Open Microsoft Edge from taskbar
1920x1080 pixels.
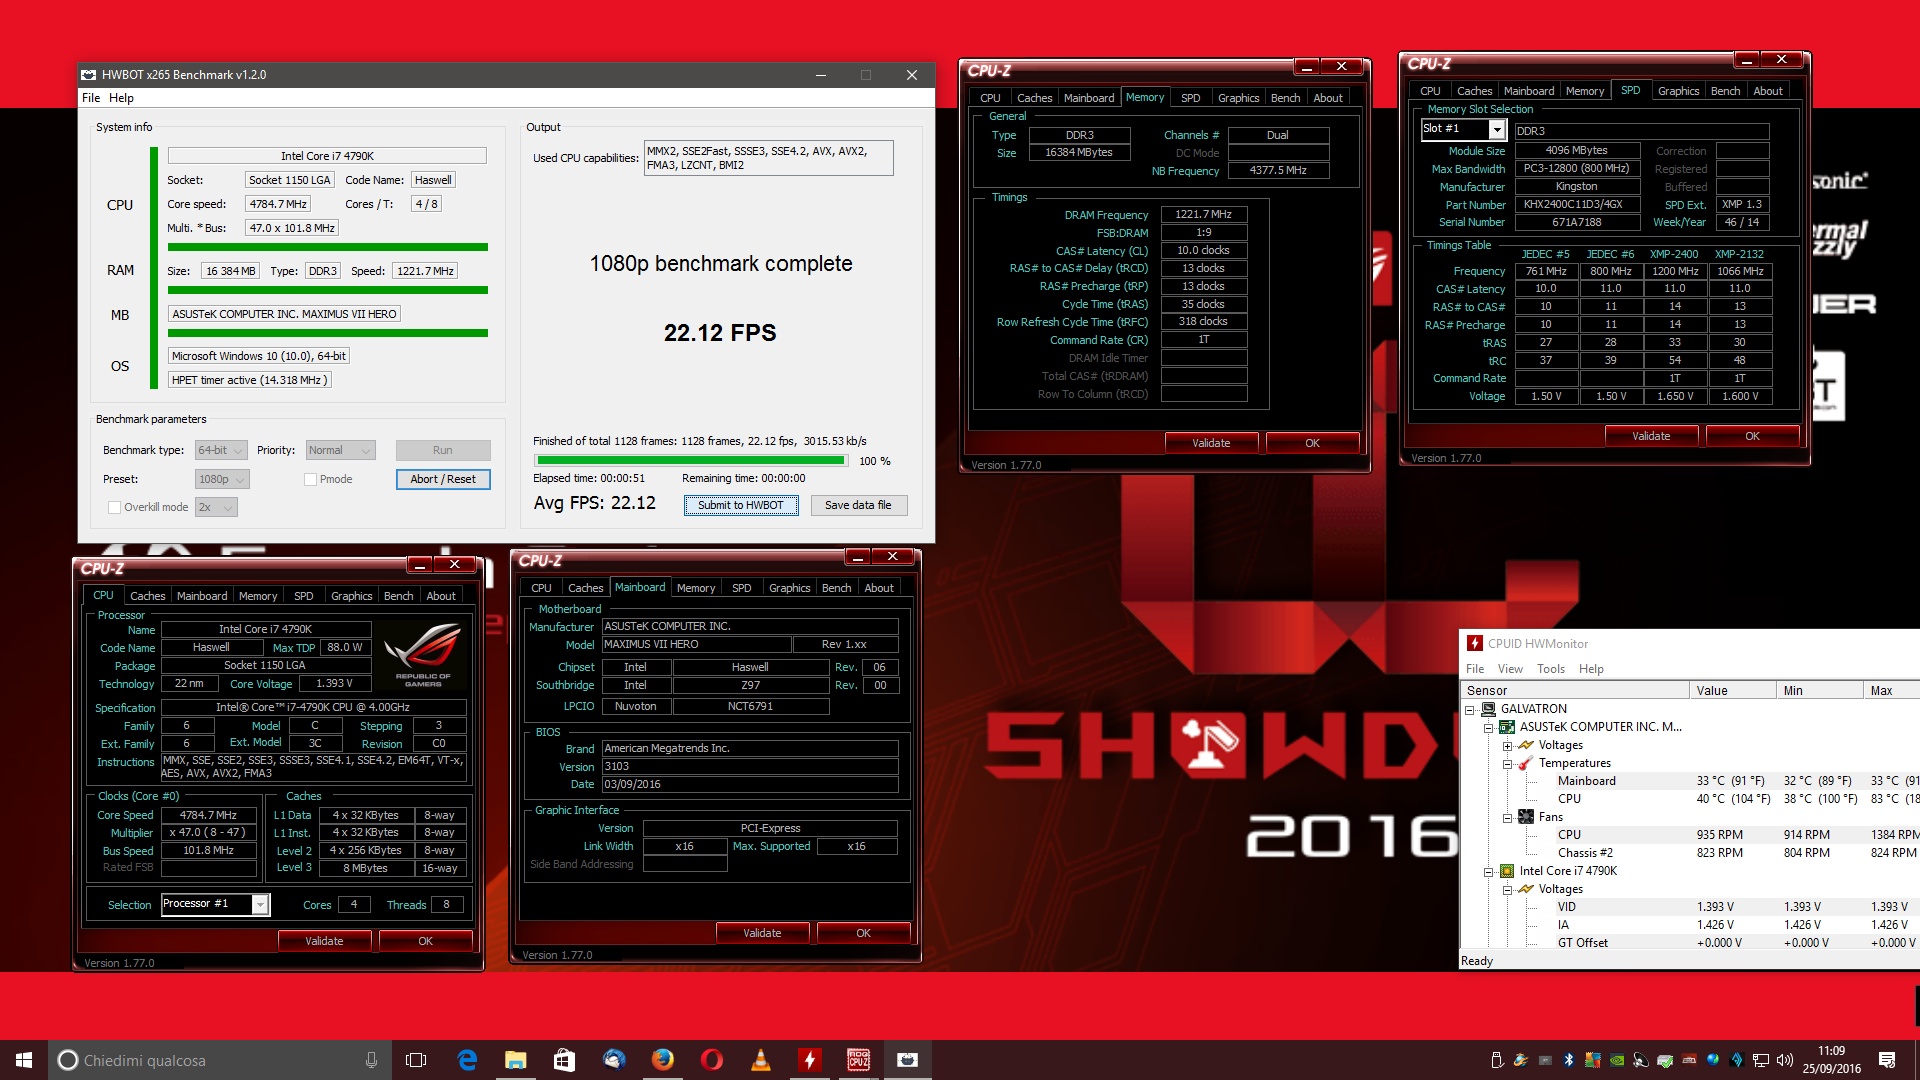pyautogui.click(x=467, y=1060)
